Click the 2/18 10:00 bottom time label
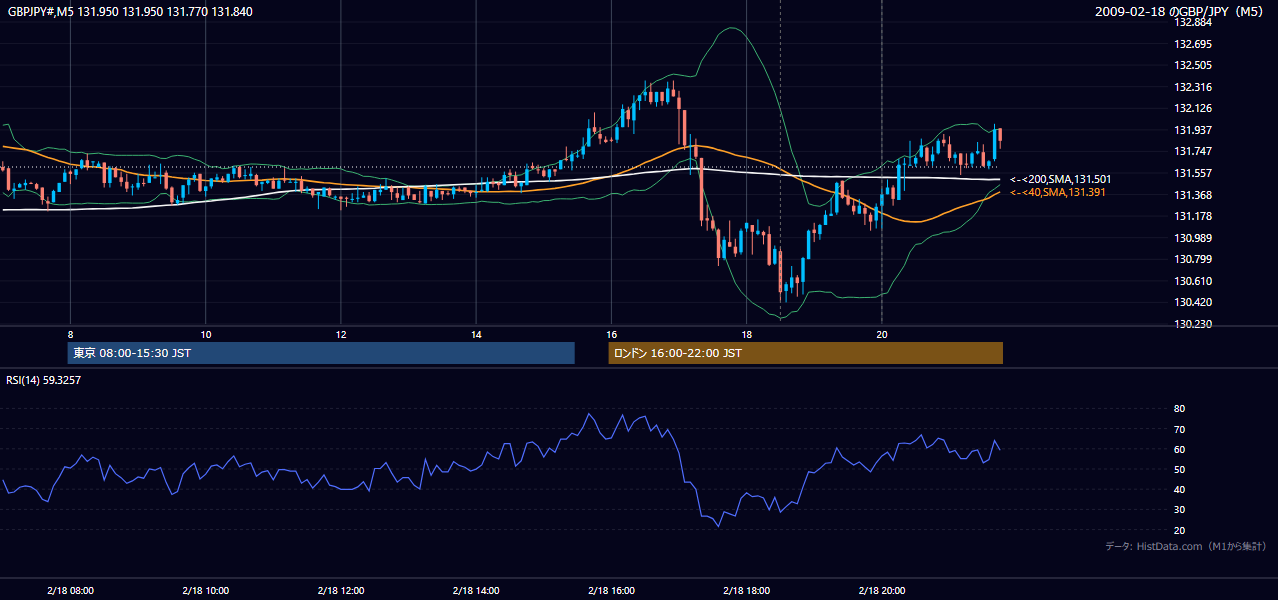The width and height of the screenshot is (1278, 600). pos(205,590)
